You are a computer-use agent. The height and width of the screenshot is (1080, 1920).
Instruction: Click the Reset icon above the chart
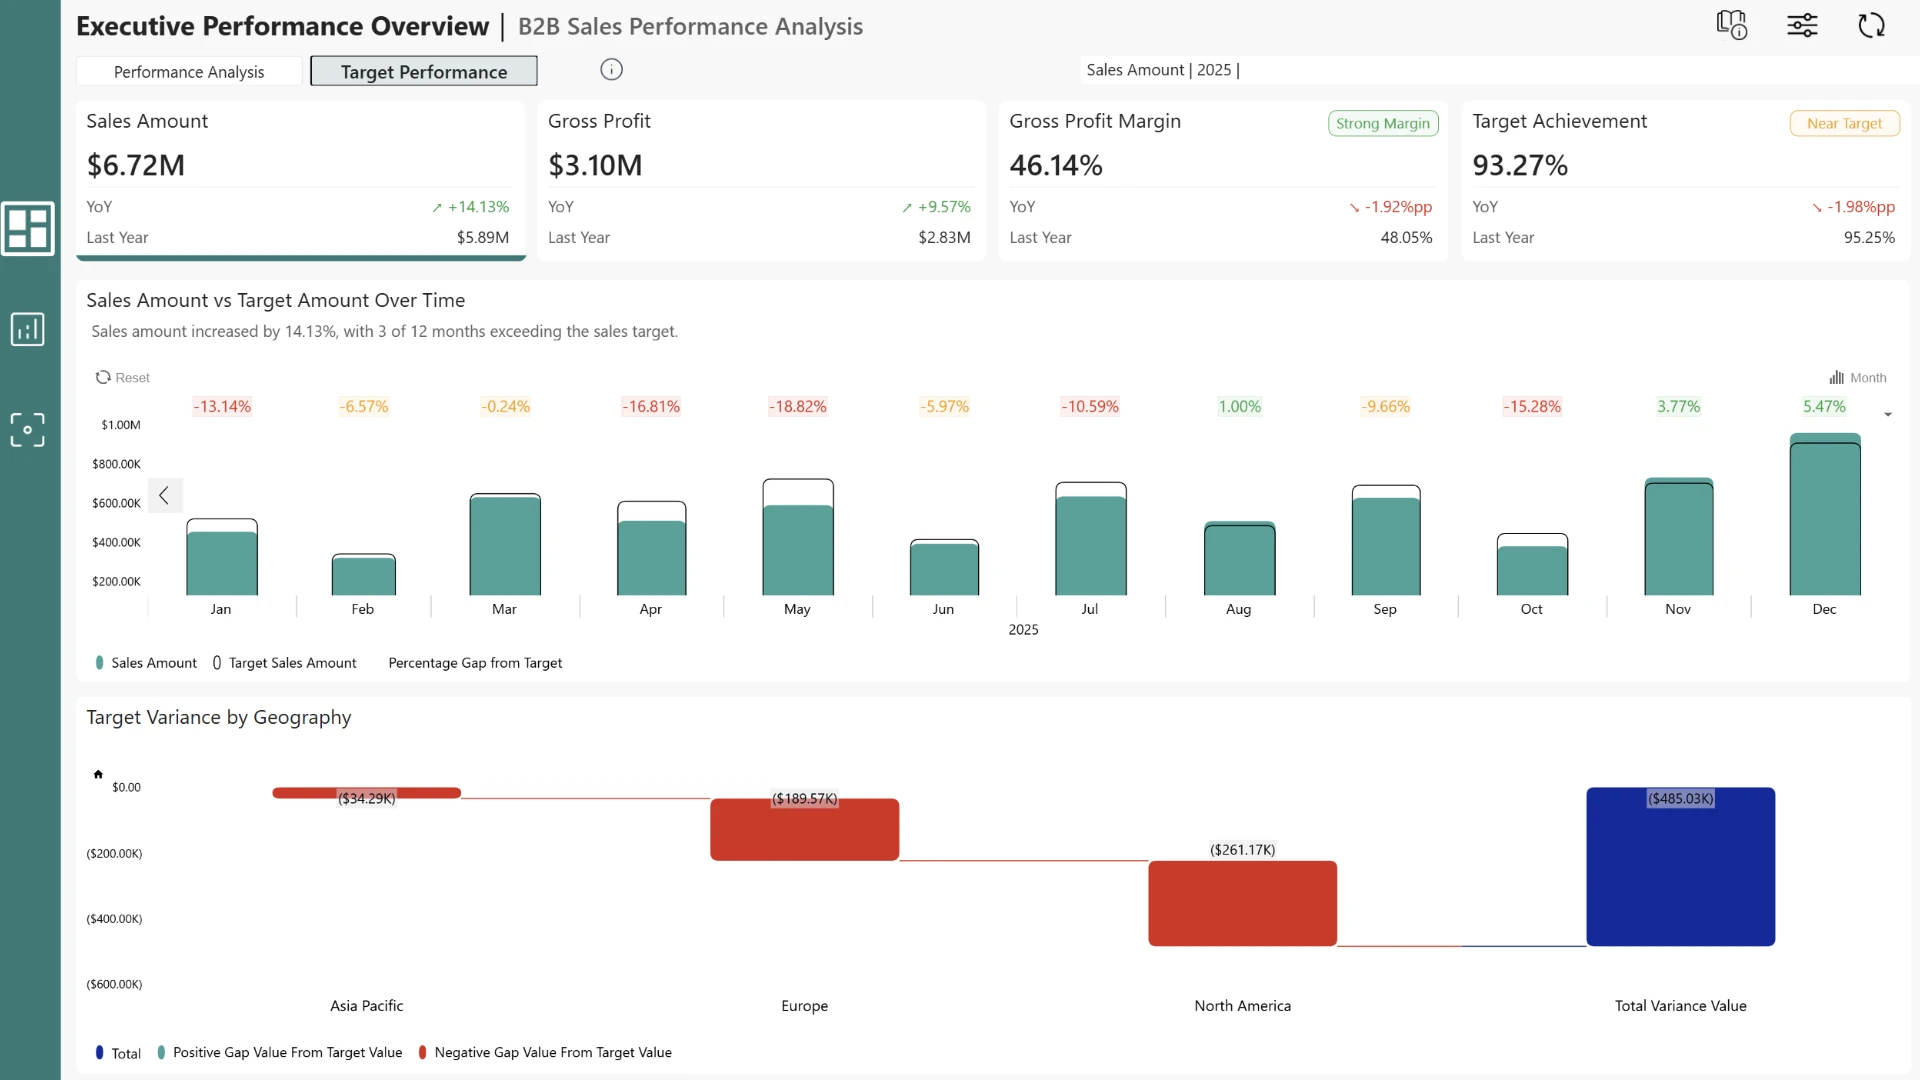(x=103, y=378)
